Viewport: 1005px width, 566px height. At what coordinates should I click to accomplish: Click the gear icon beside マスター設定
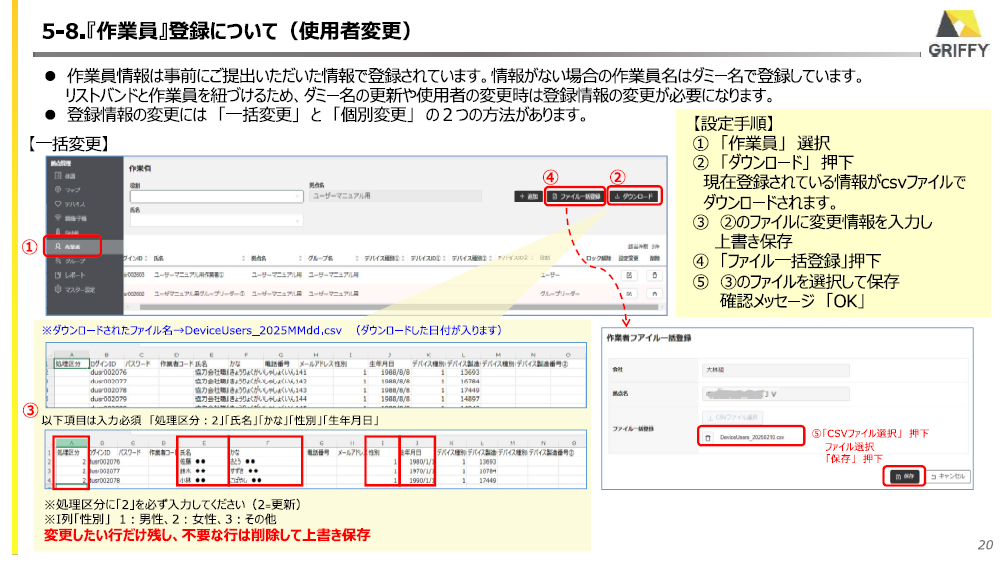(58, 289)
